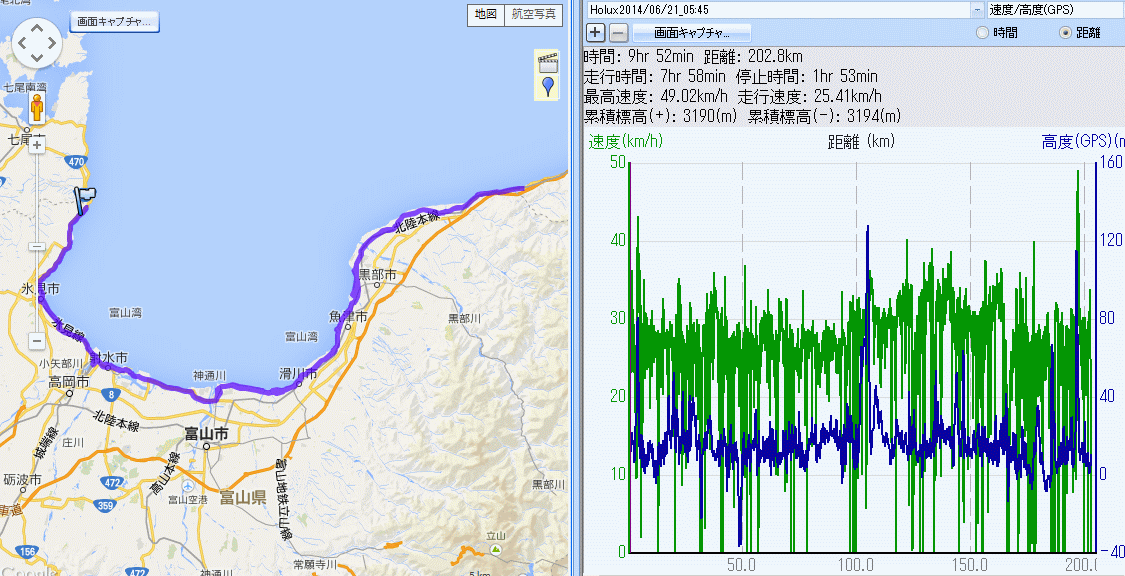Open the Holux track selection dropdown arrow
1125x576 pixels.
[976, 9]
